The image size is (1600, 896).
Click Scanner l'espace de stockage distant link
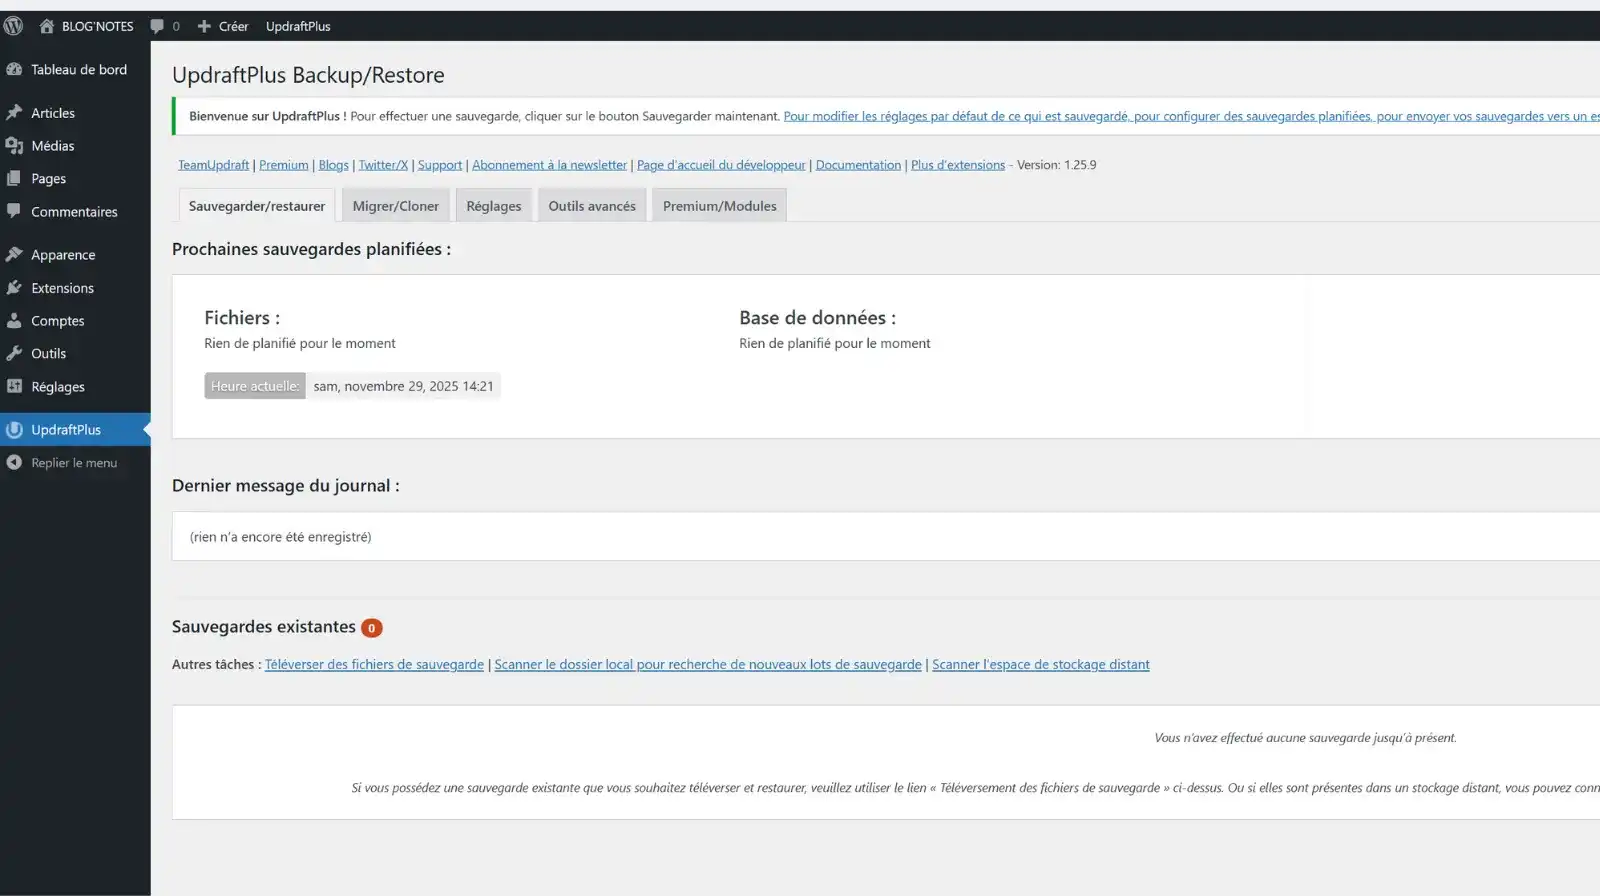pos(1040,665)
